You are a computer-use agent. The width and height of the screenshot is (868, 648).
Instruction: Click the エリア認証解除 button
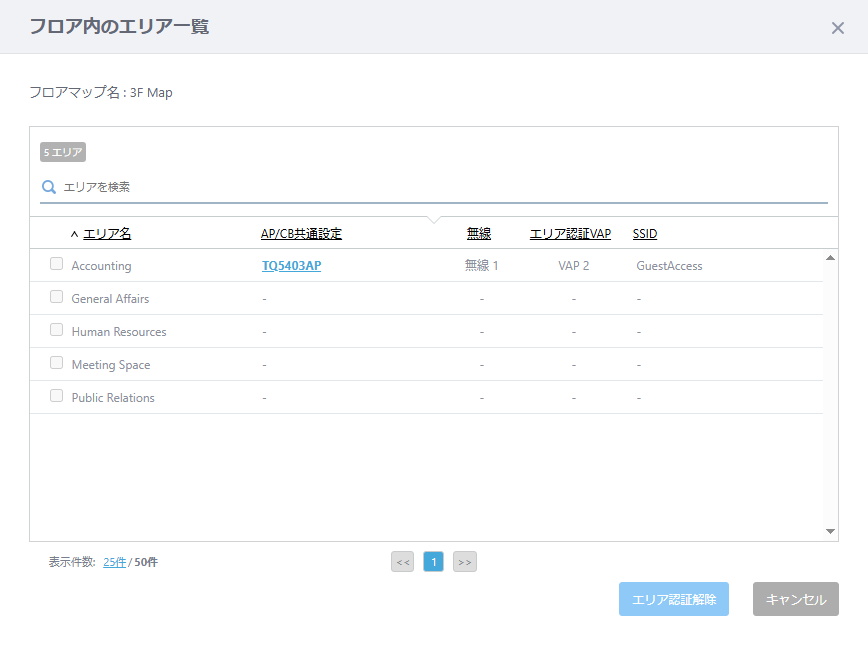point(674,599)
